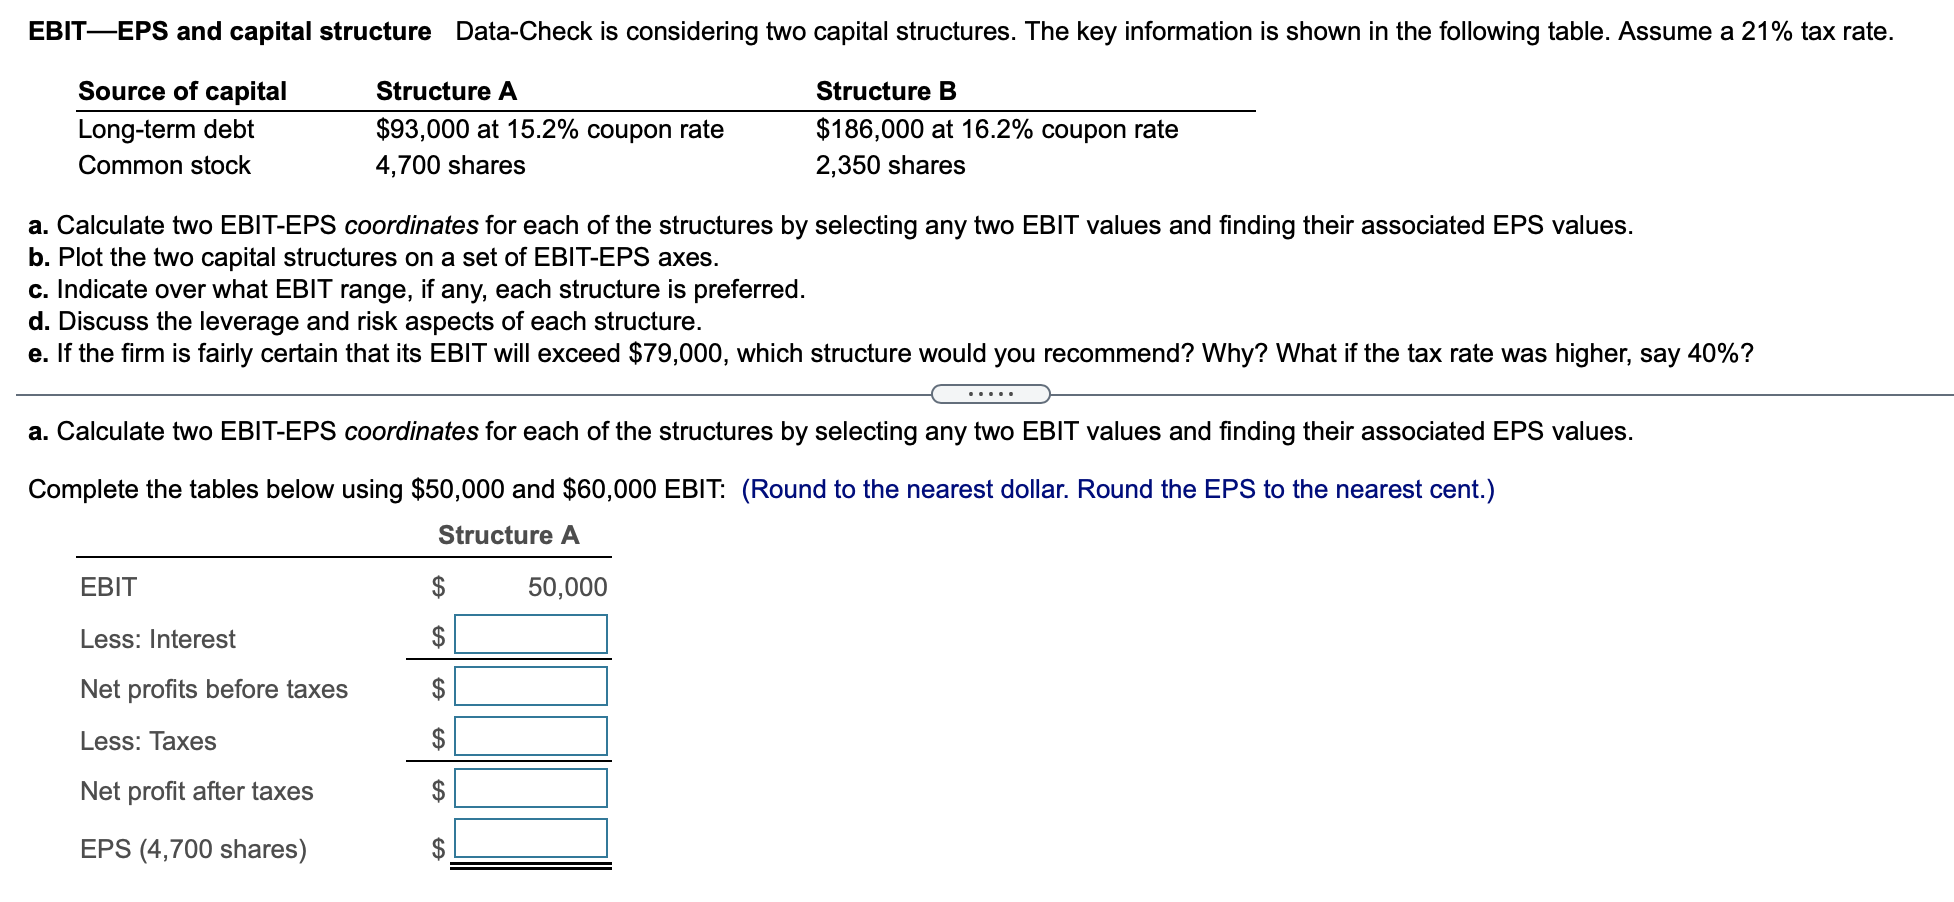Click the Long-term debt row label

[165, 129]
